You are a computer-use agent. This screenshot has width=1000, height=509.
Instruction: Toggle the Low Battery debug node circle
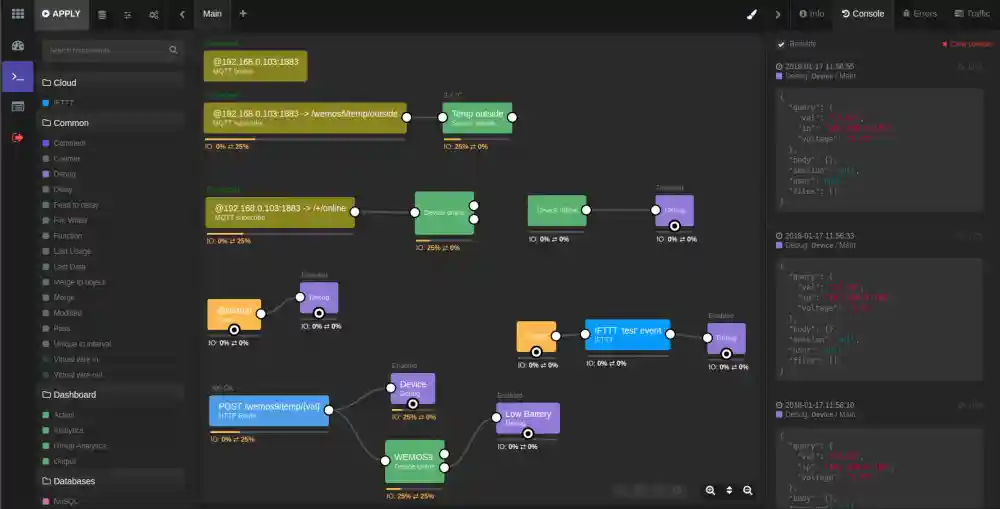tap(527, 433)
